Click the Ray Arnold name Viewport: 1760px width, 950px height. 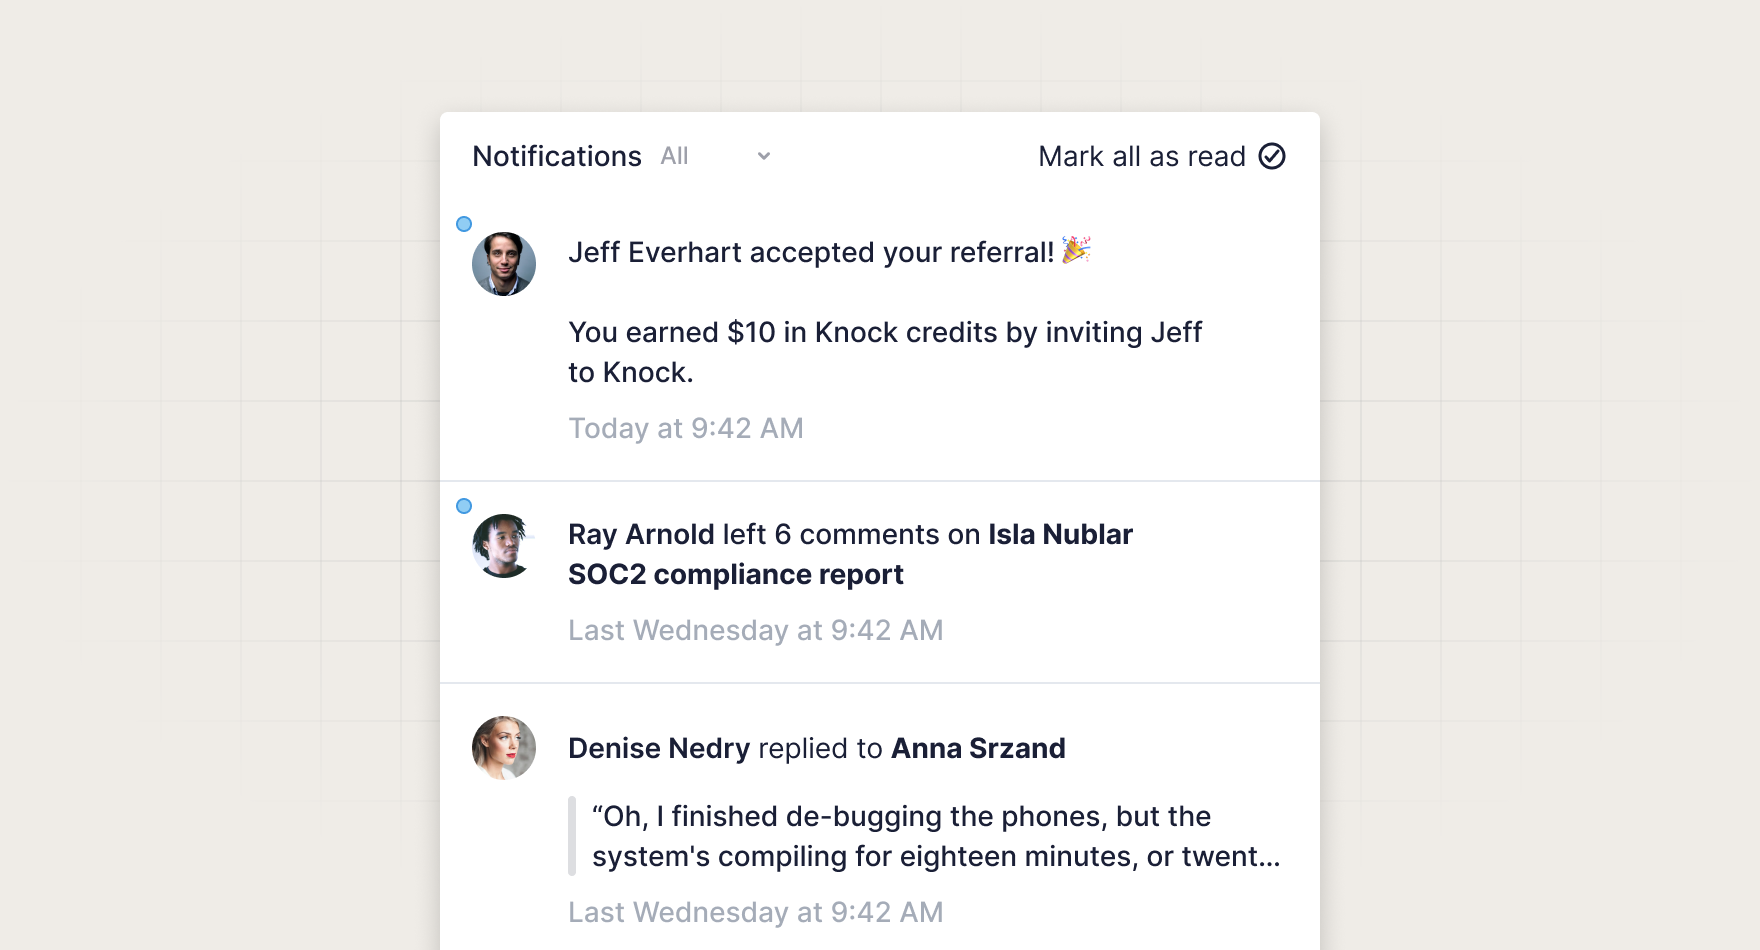(x=641, y=534)
